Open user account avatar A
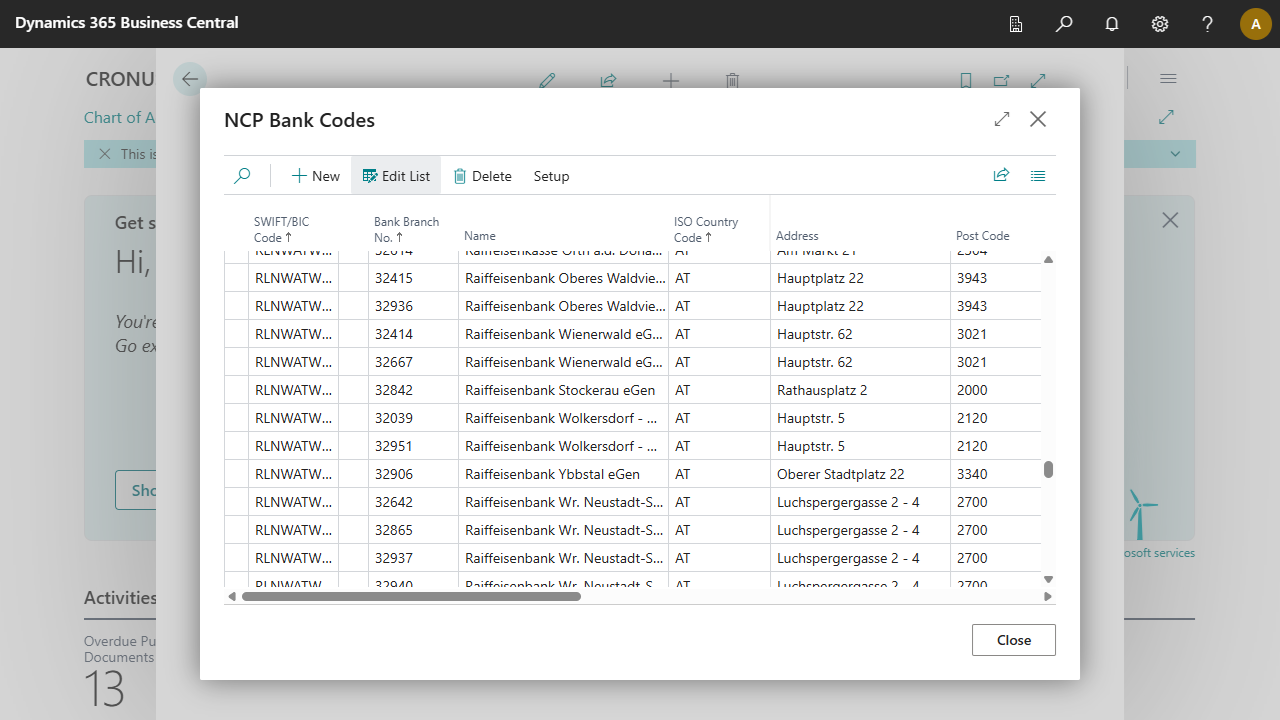The image size is (1280, 720). pos(1256,24)
